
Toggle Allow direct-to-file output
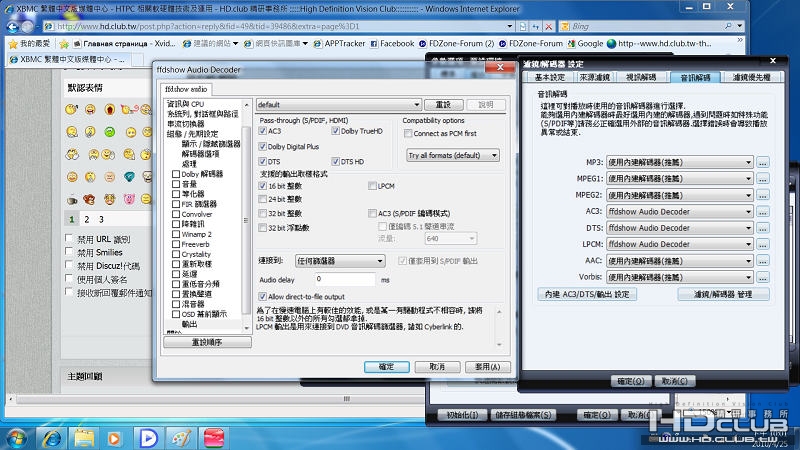[x=262, y=296]
